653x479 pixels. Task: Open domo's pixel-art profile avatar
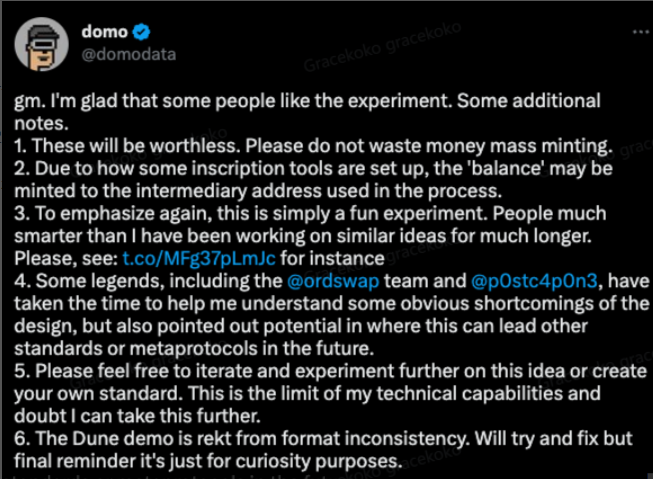[x=41, y=44]
